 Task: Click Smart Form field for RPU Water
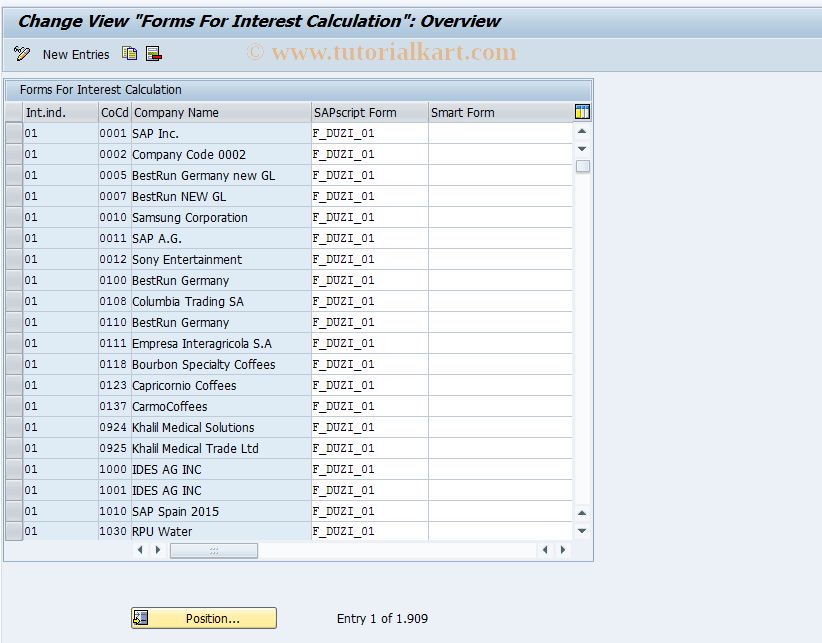point(501,531)
